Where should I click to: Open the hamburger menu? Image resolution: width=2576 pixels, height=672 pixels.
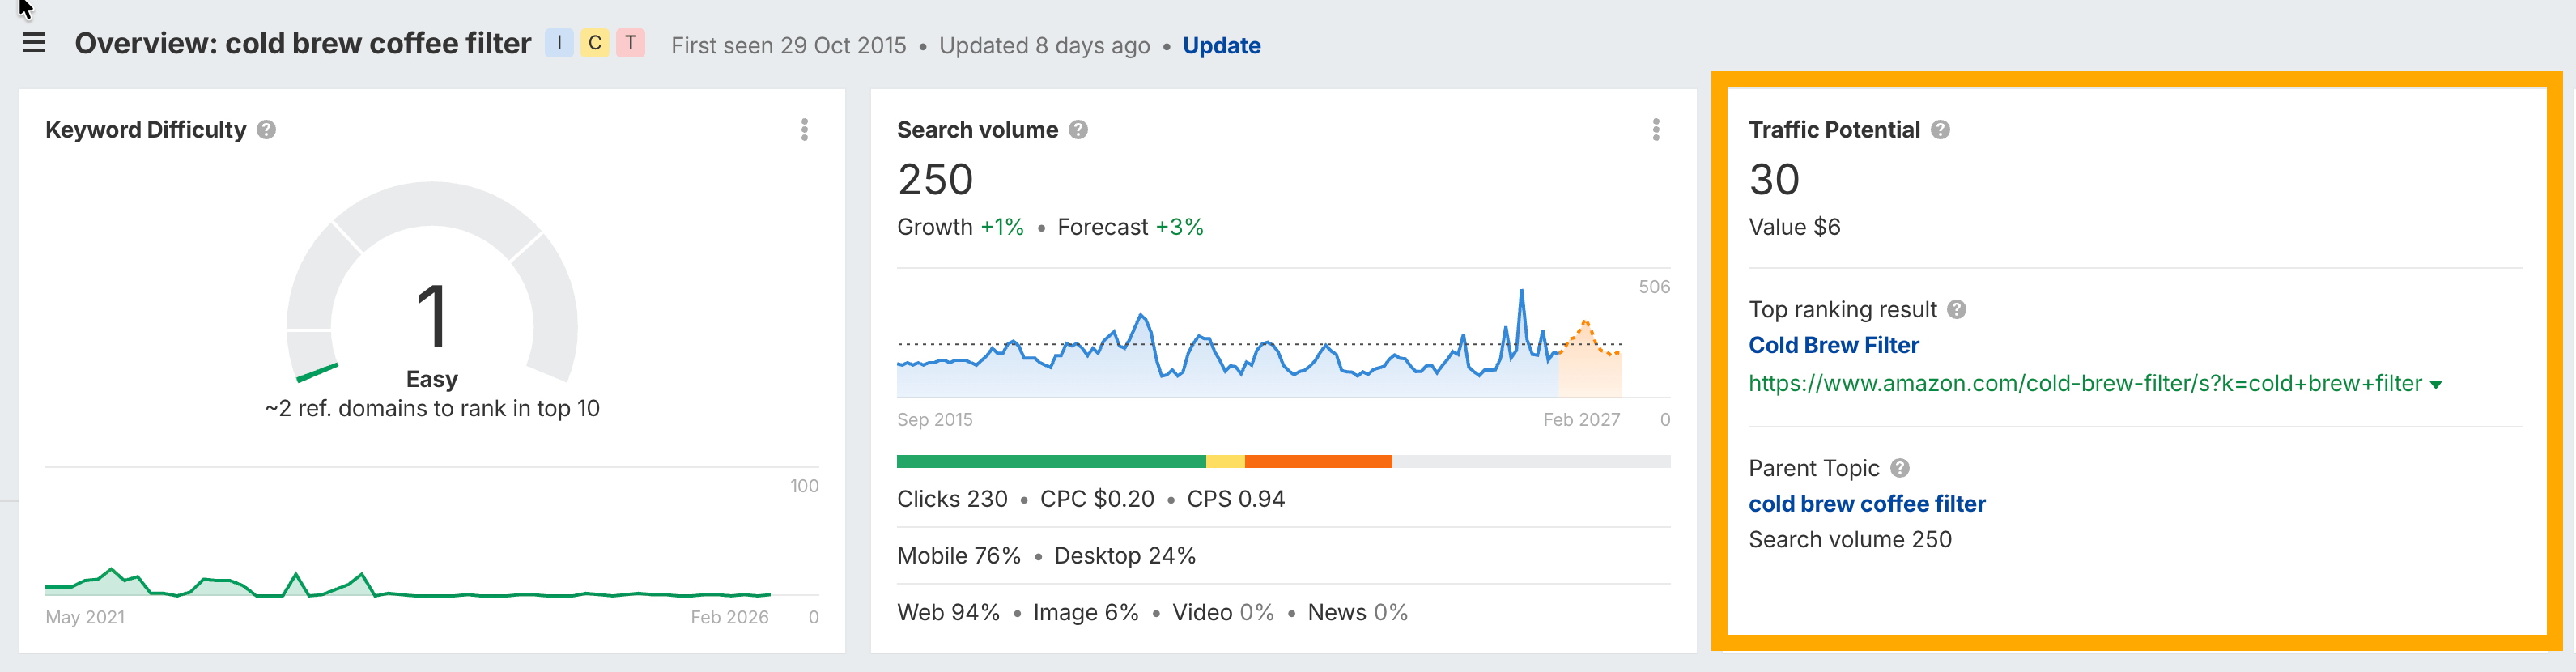point(34,43)
